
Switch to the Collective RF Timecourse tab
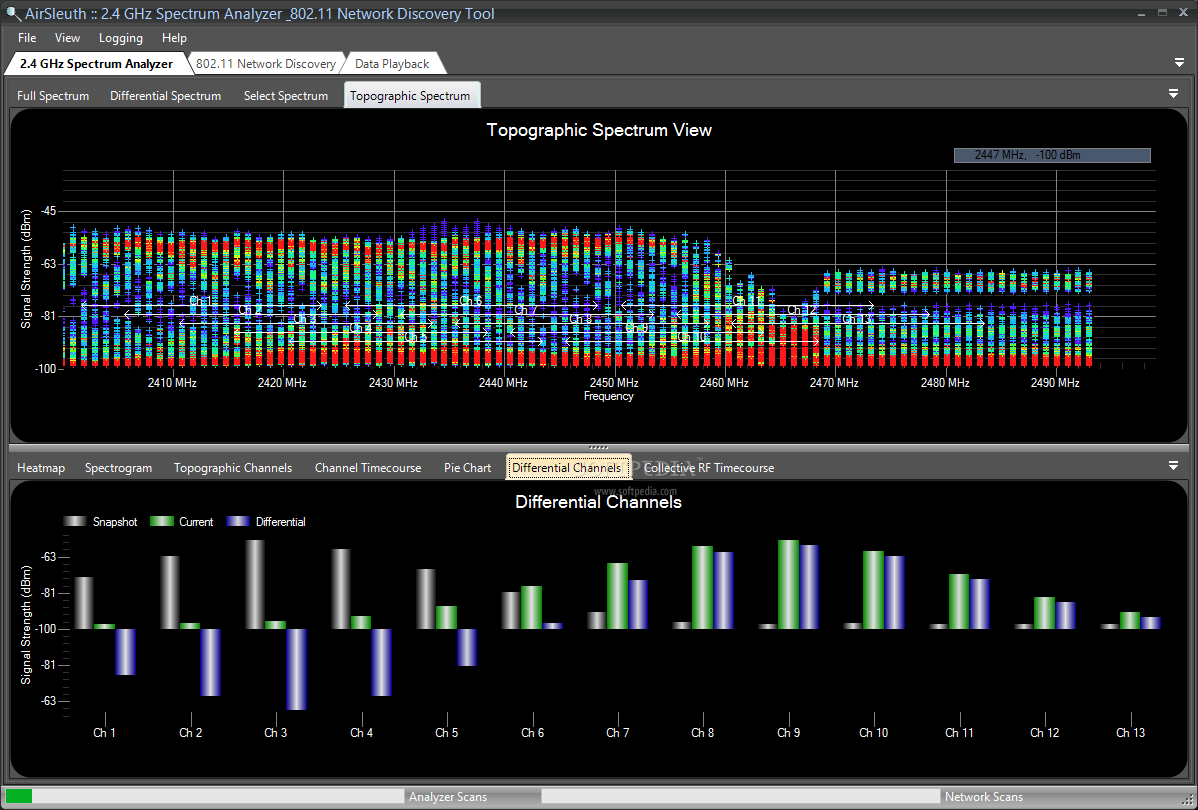coord(709,468)
